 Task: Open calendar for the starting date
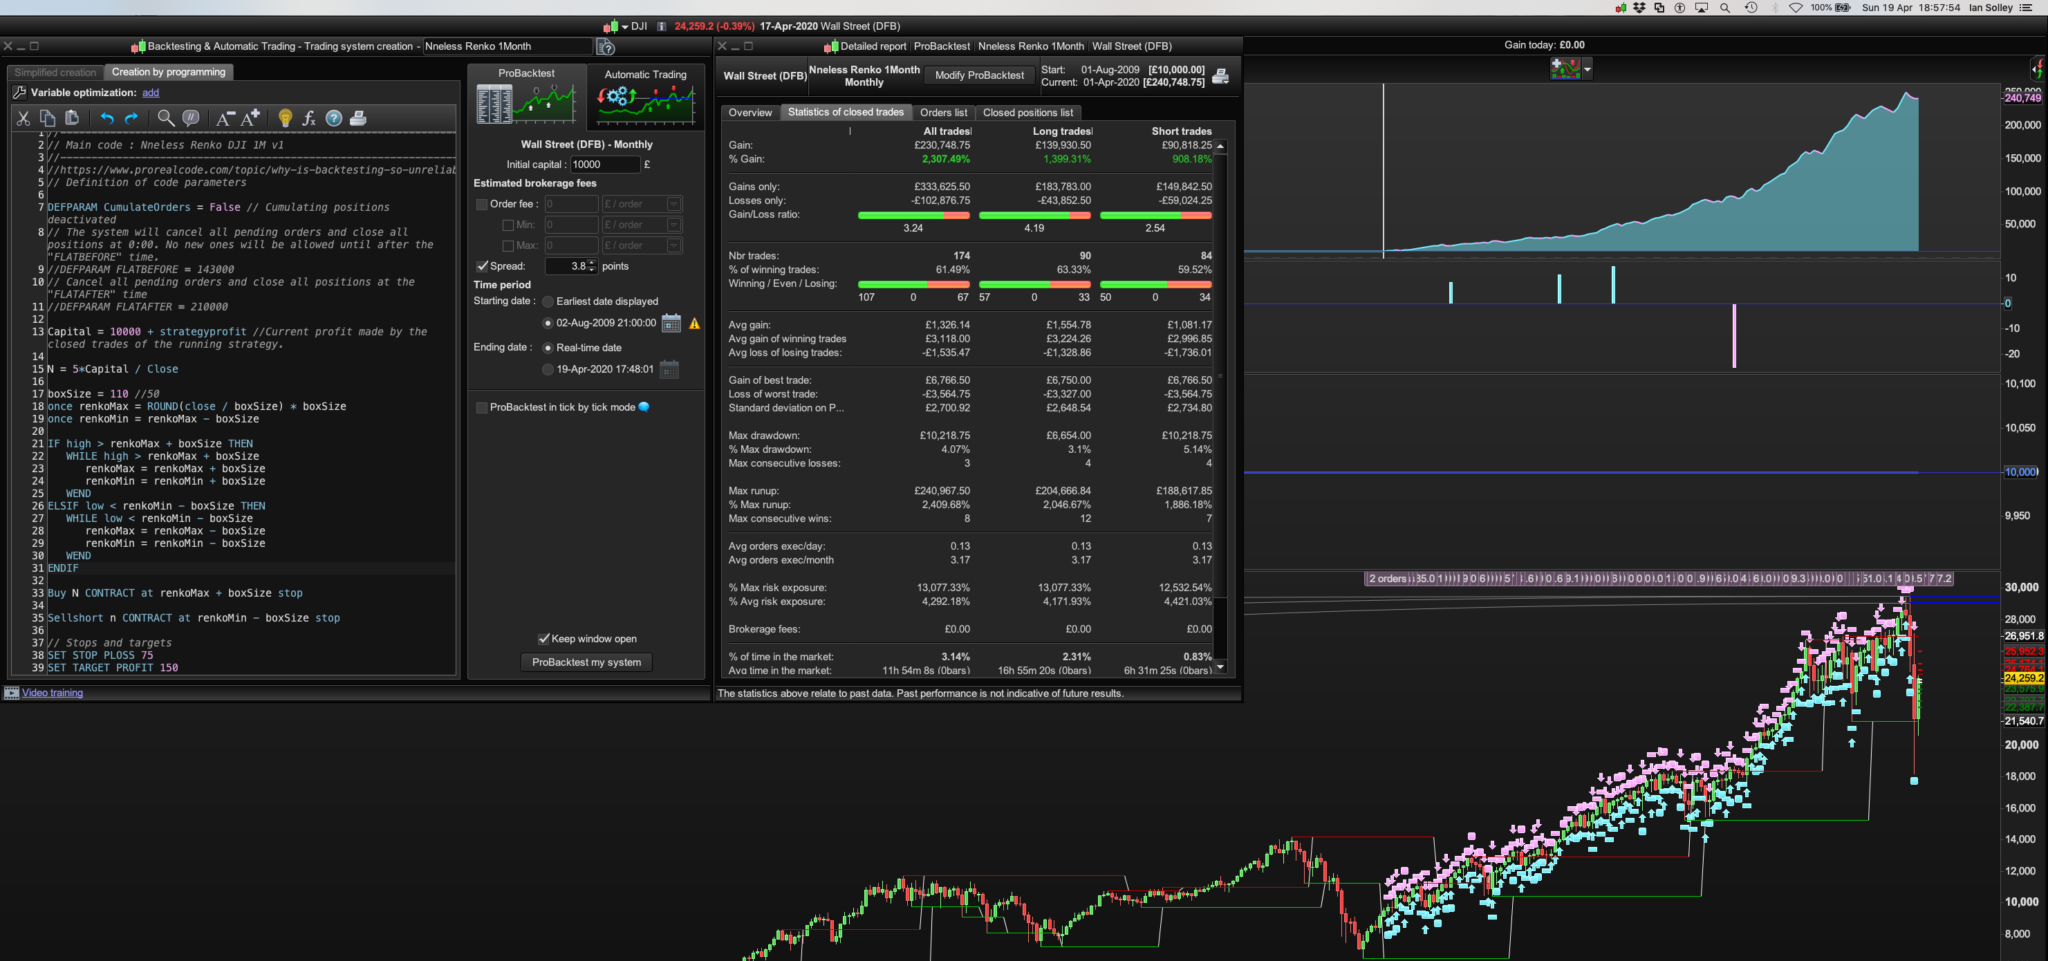671,323
